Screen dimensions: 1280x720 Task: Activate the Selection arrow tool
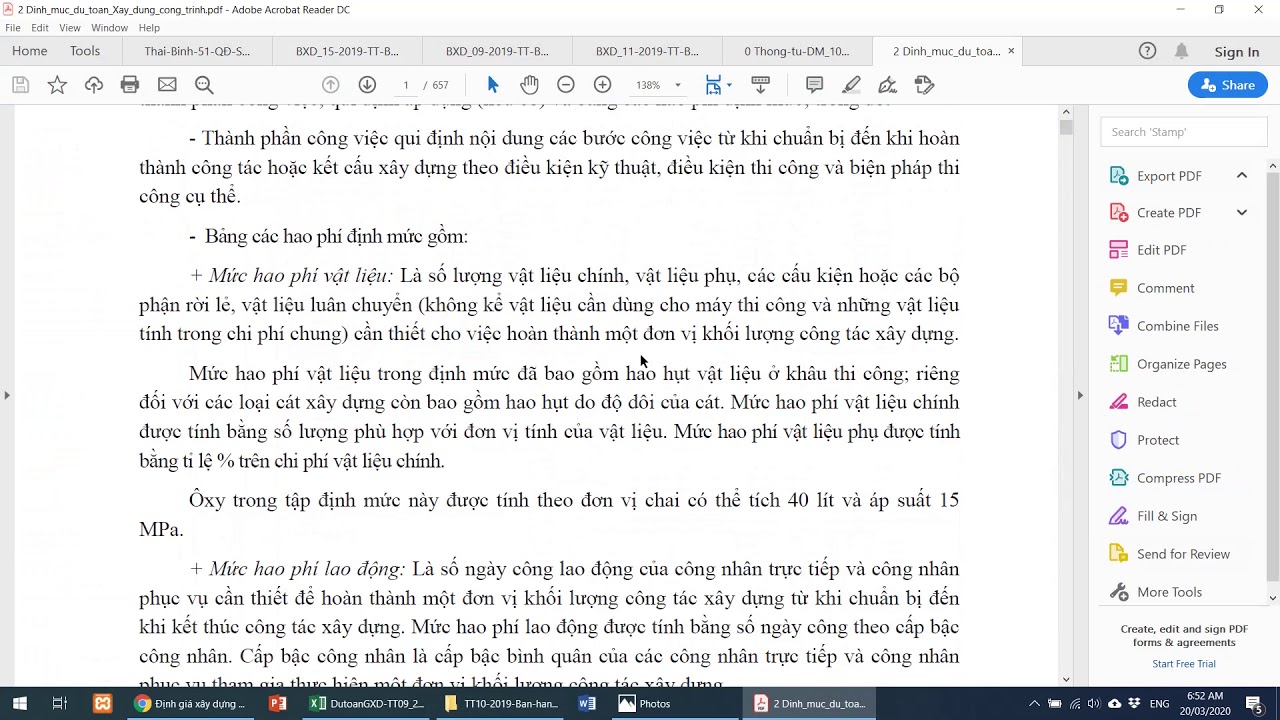tap(492, 85)
